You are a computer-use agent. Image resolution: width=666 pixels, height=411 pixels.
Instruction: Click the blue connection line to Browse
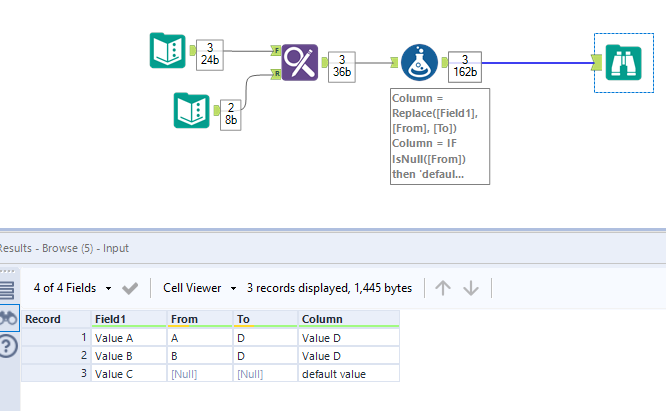pyautogui.click(x=537, y=63)
